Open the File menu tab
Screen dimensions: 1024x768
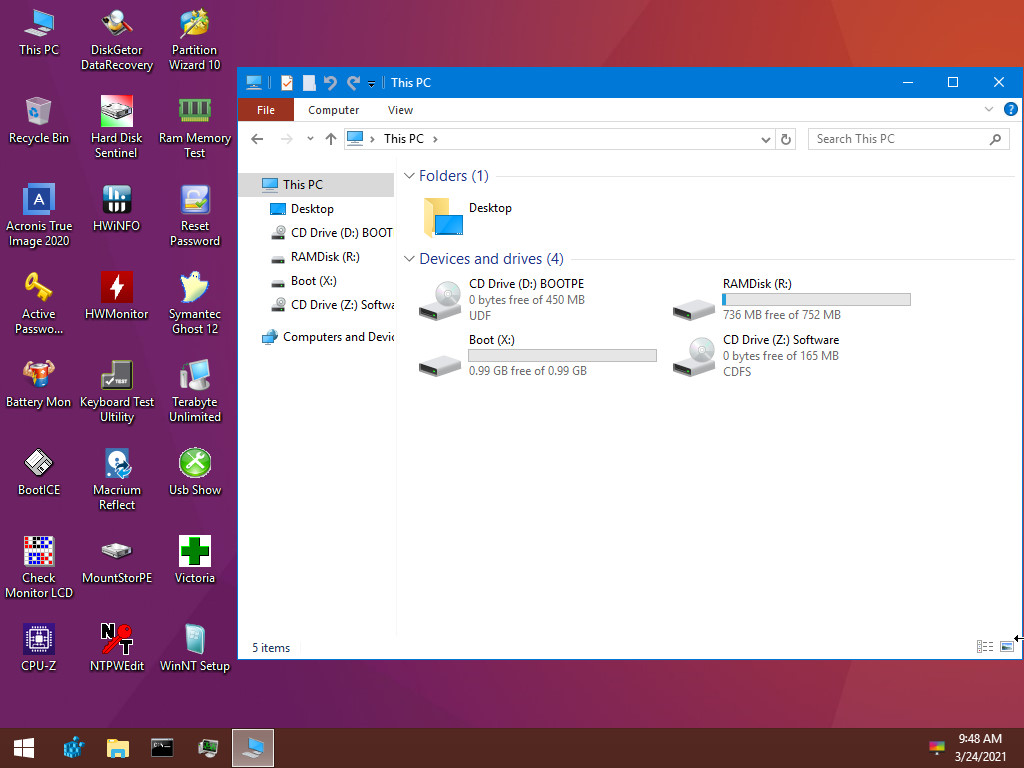pos(266,110)
